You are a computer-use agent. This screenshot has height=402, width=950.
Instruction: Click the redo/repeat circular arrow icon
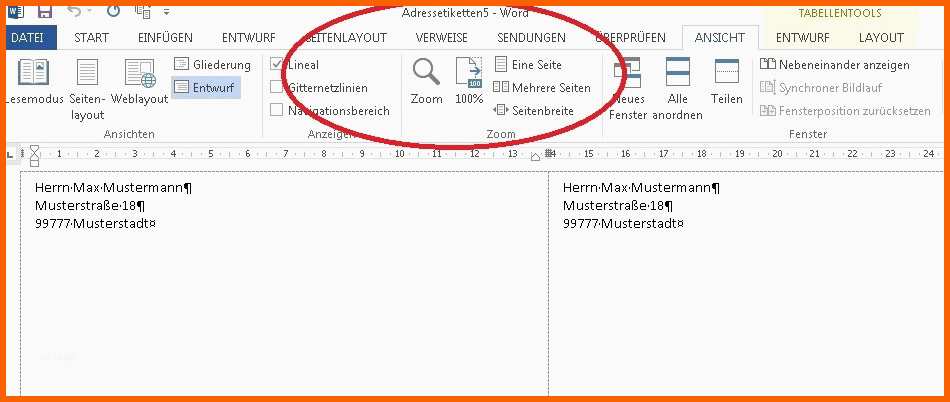[113, 11]
